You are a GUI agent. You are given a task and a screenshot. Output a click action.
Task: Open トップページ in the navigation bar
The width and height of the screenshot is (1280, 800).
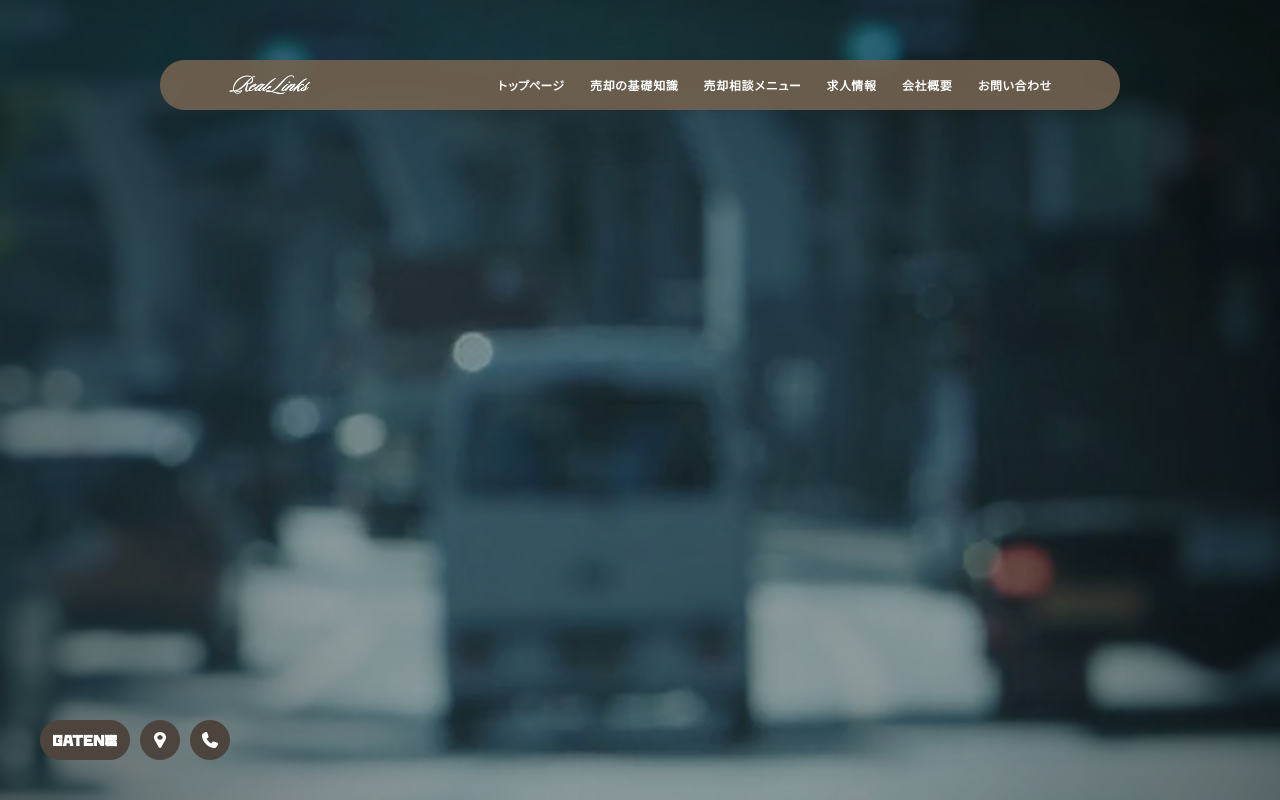(531, 86)
